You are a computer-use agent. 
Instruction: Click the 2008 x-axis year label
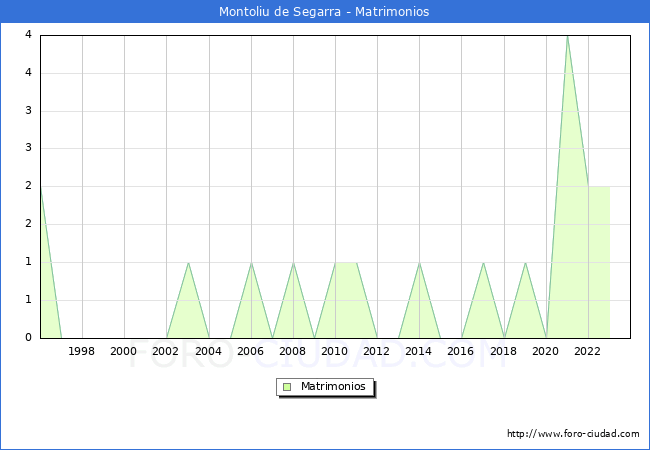tap(293, 351)
